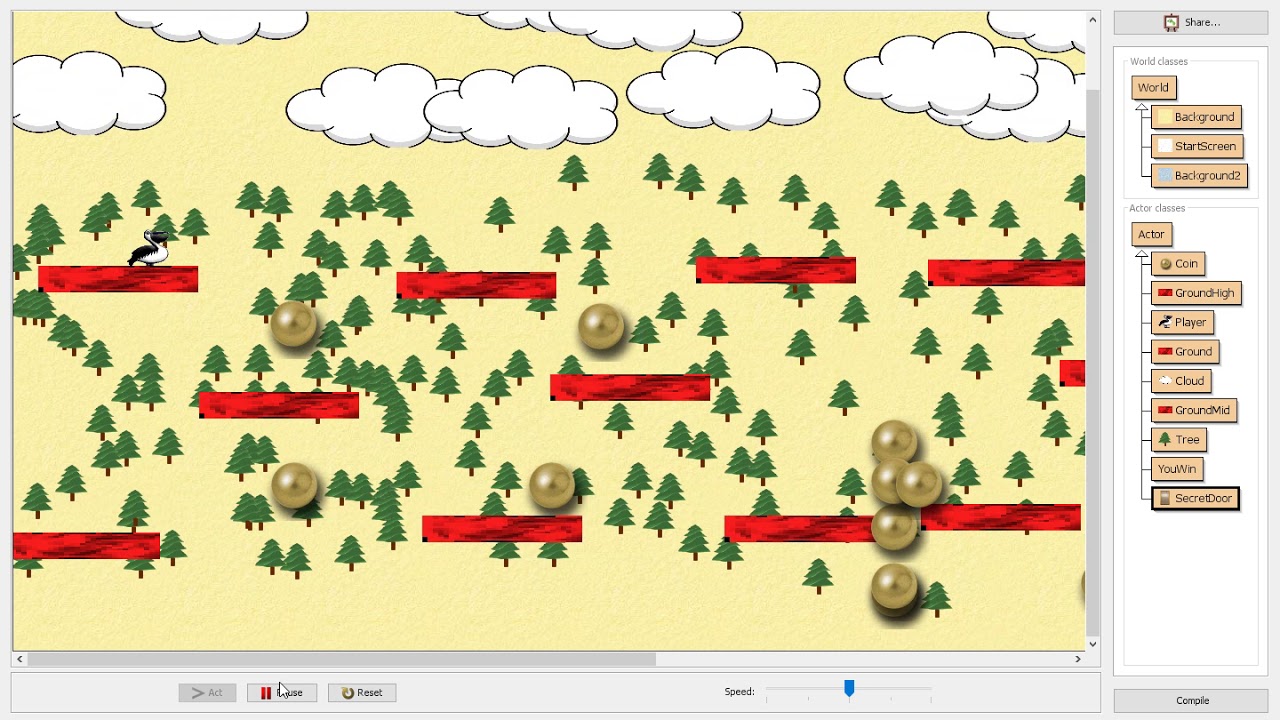Select the GroundMid actor class

(1194, 410)
